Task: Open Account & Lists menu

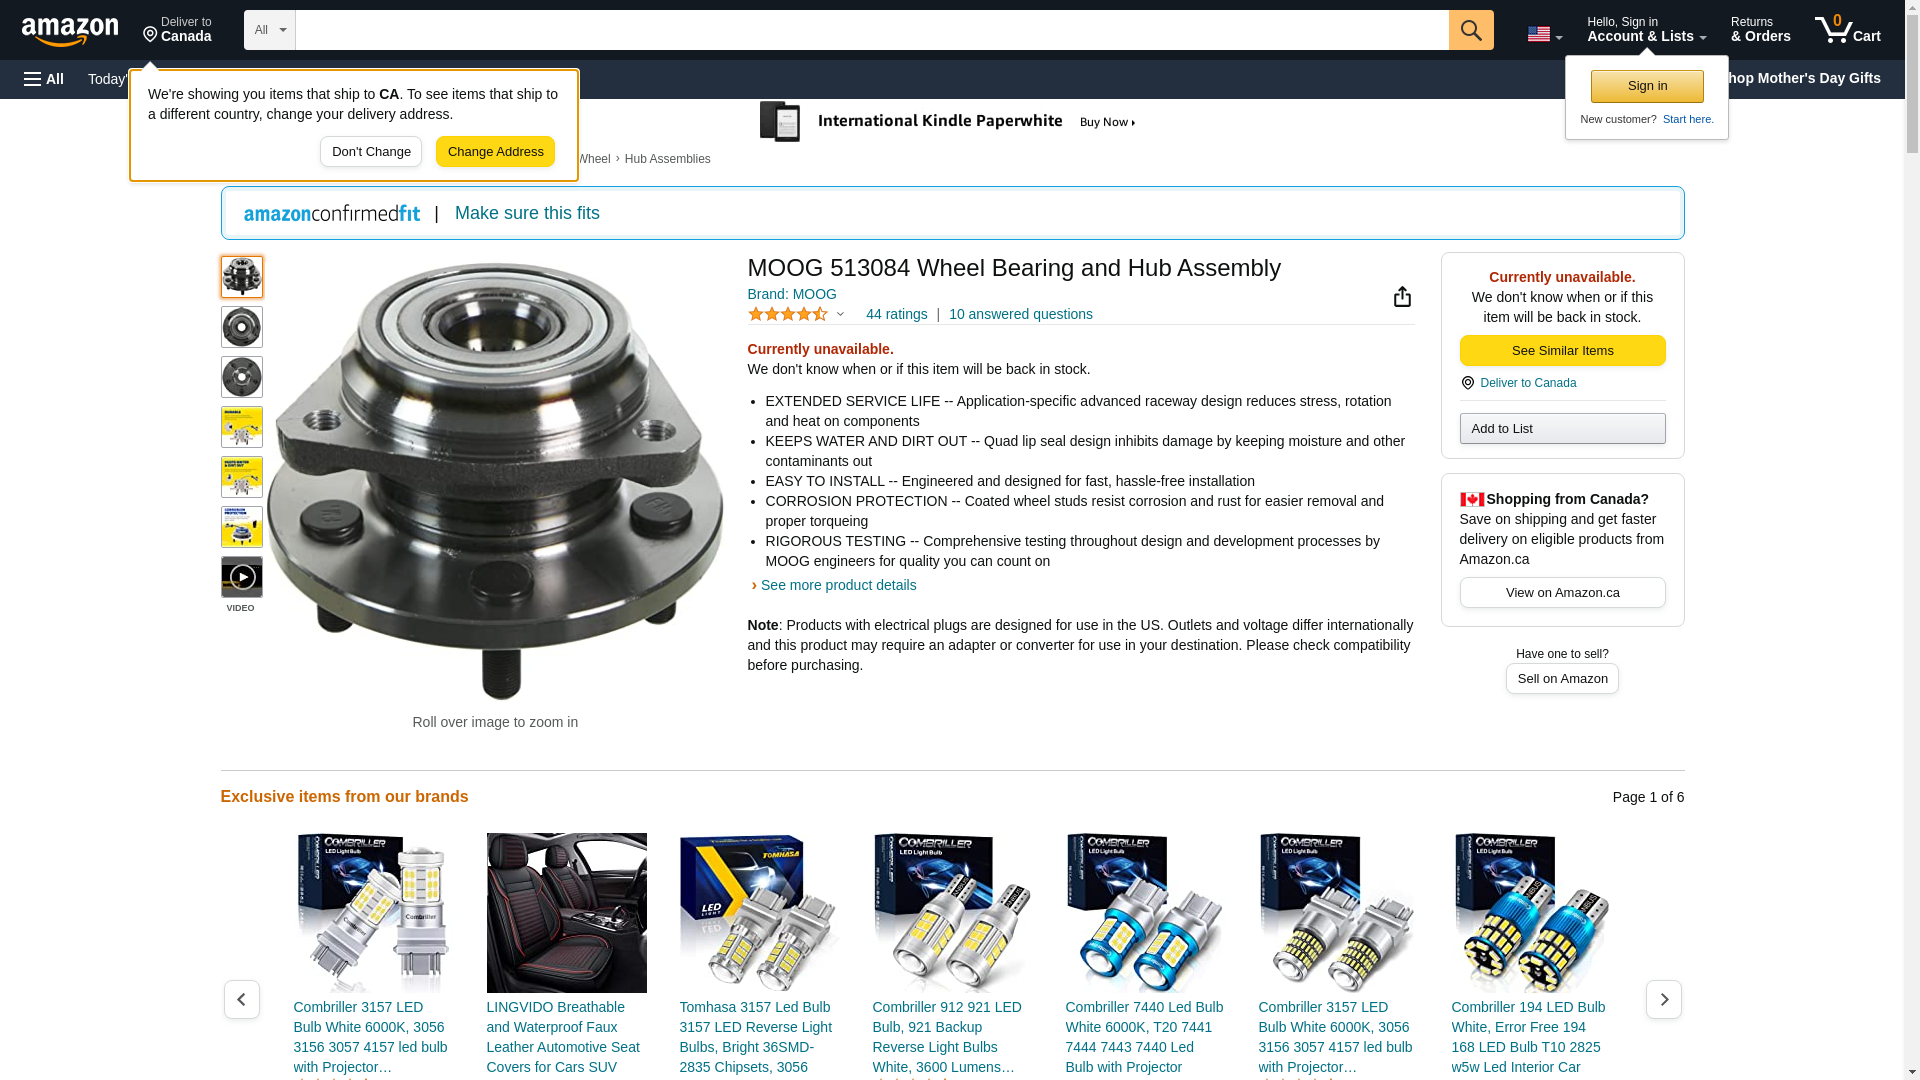Action: [1647, 30]
